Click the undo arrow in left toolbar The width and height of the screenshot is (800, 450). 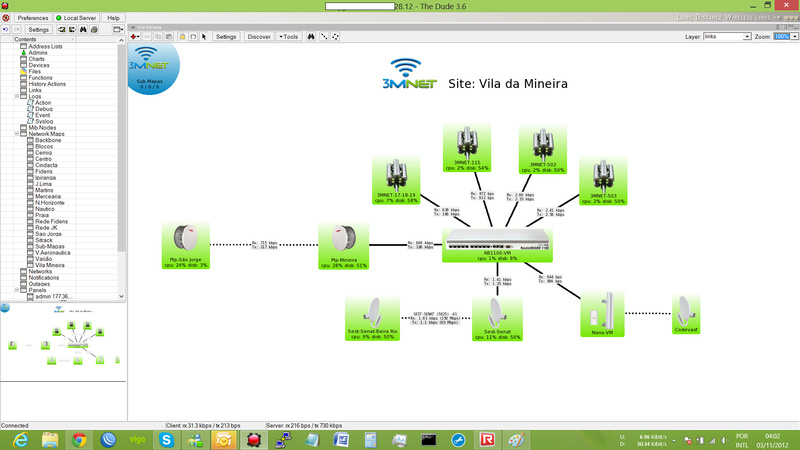(6, 30)
